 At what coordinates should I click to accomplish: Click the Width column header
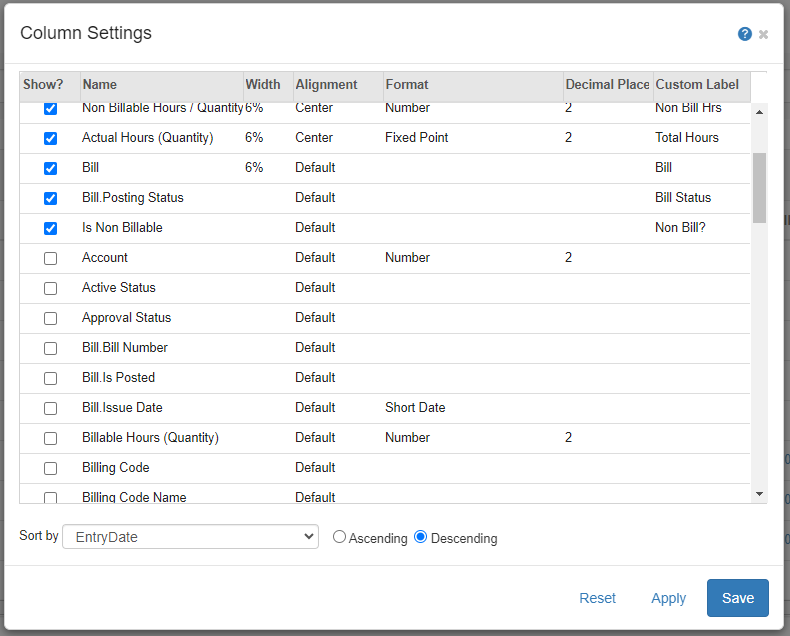269,85
